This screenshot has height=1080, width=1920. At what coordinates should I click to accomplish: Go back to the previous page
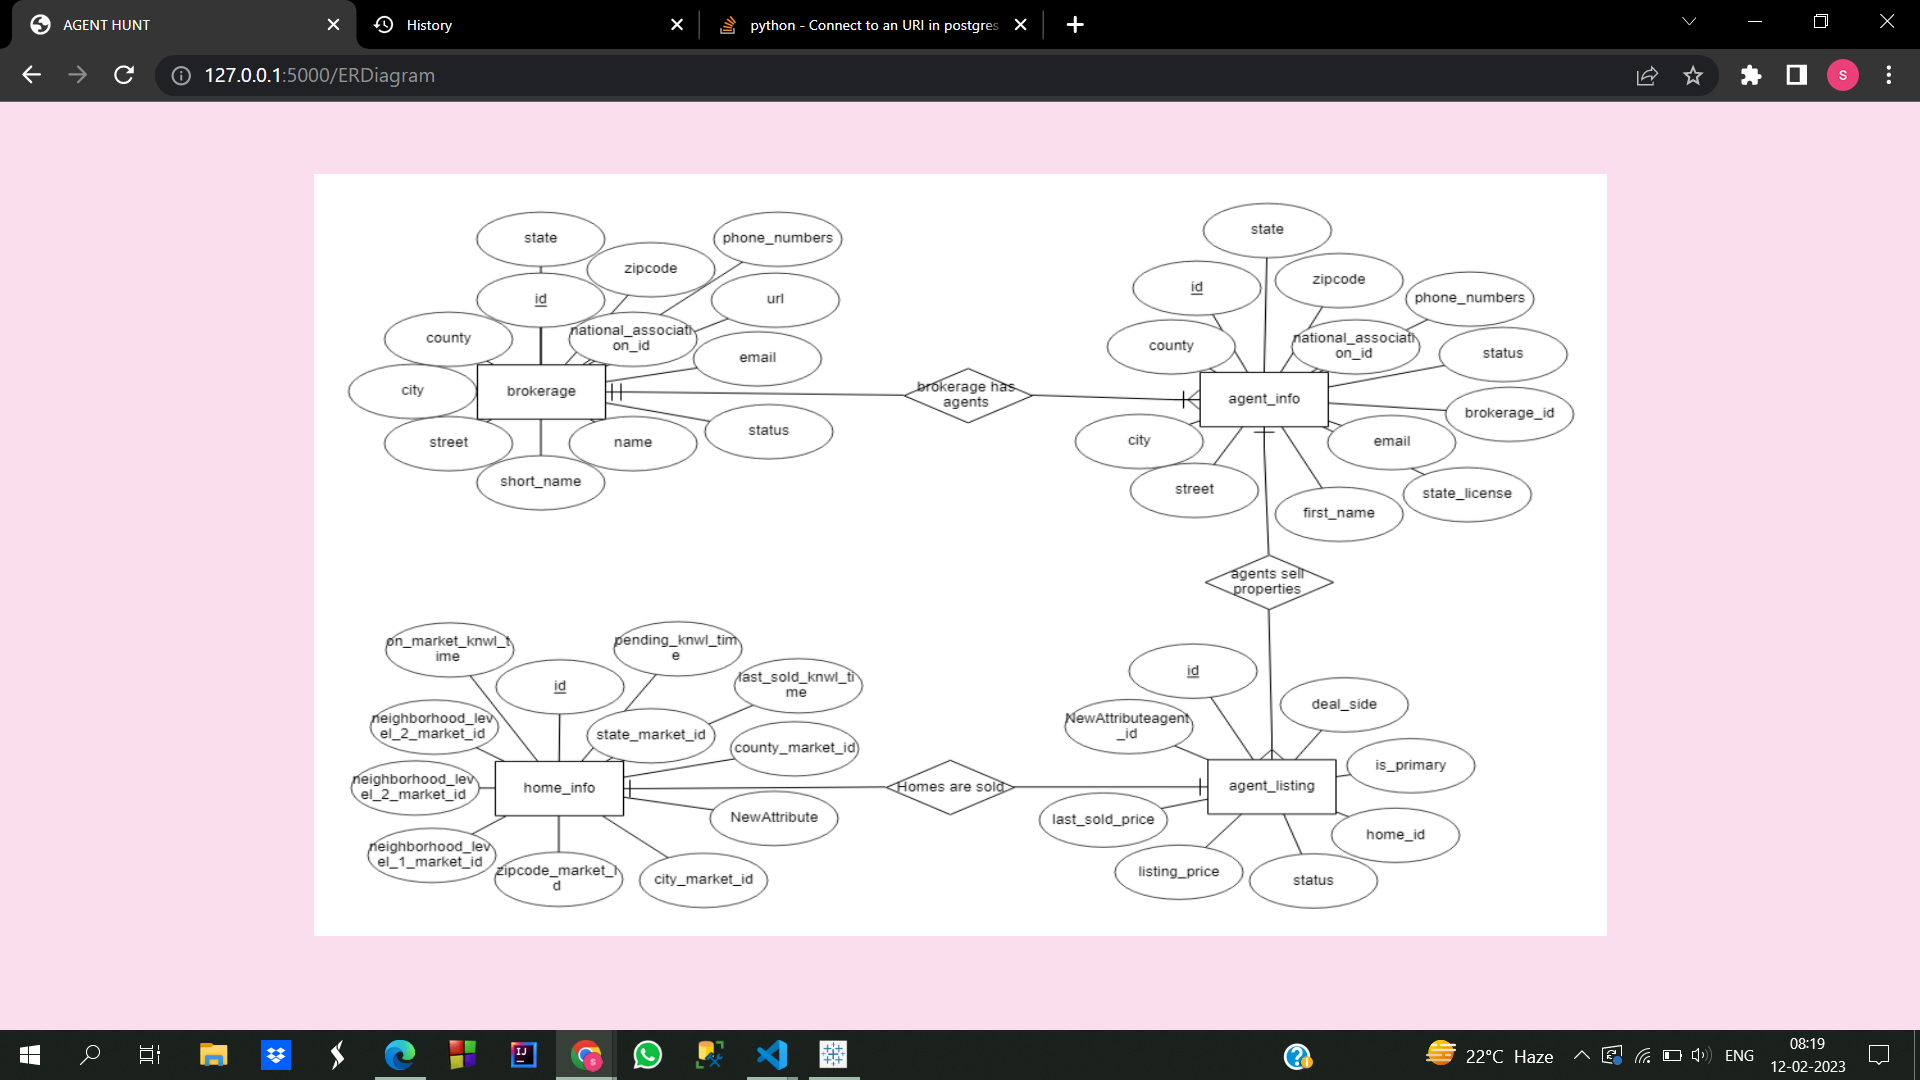[32, 75]
